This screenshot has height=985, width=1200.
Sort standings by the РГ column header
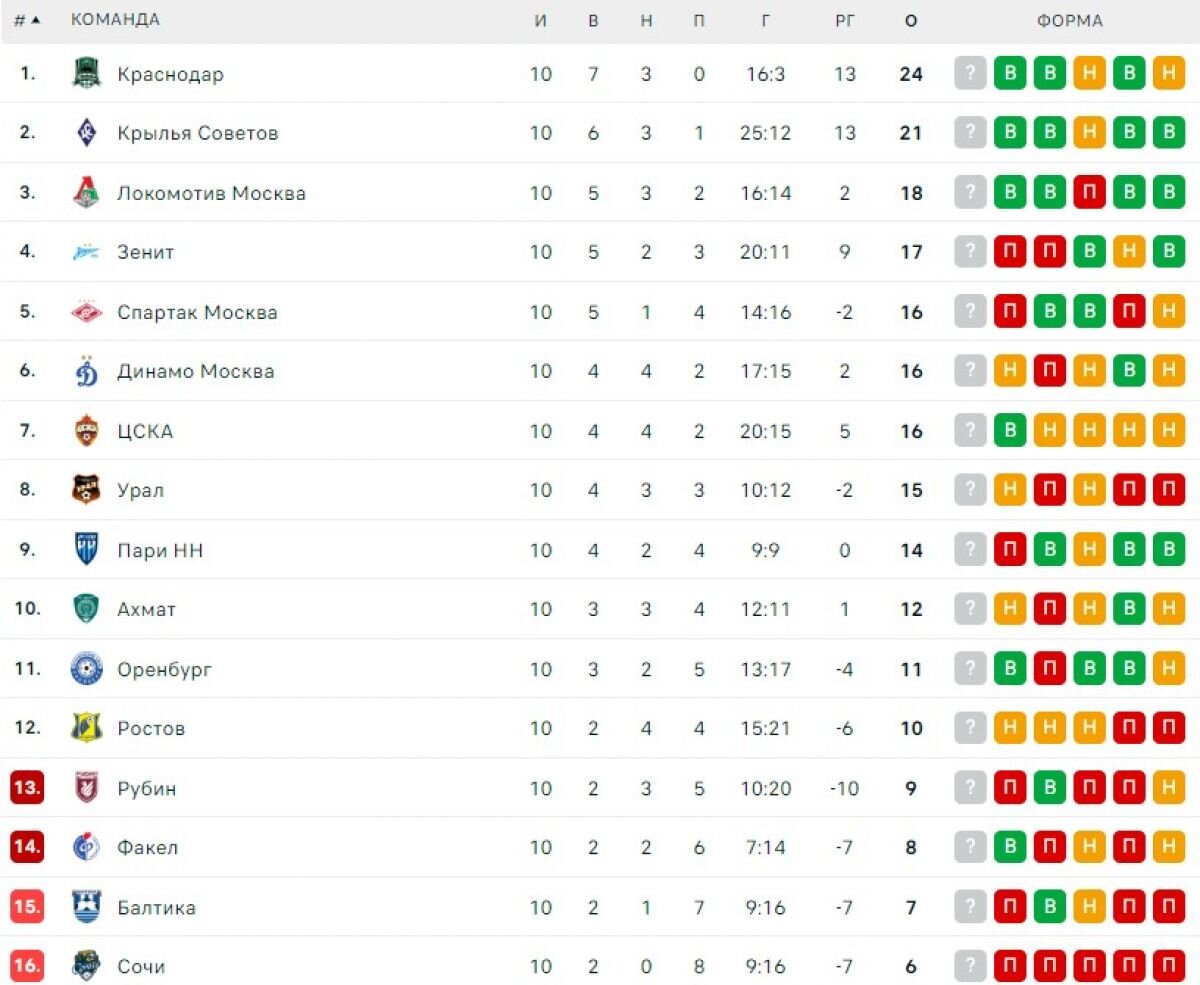pos(845,21)
